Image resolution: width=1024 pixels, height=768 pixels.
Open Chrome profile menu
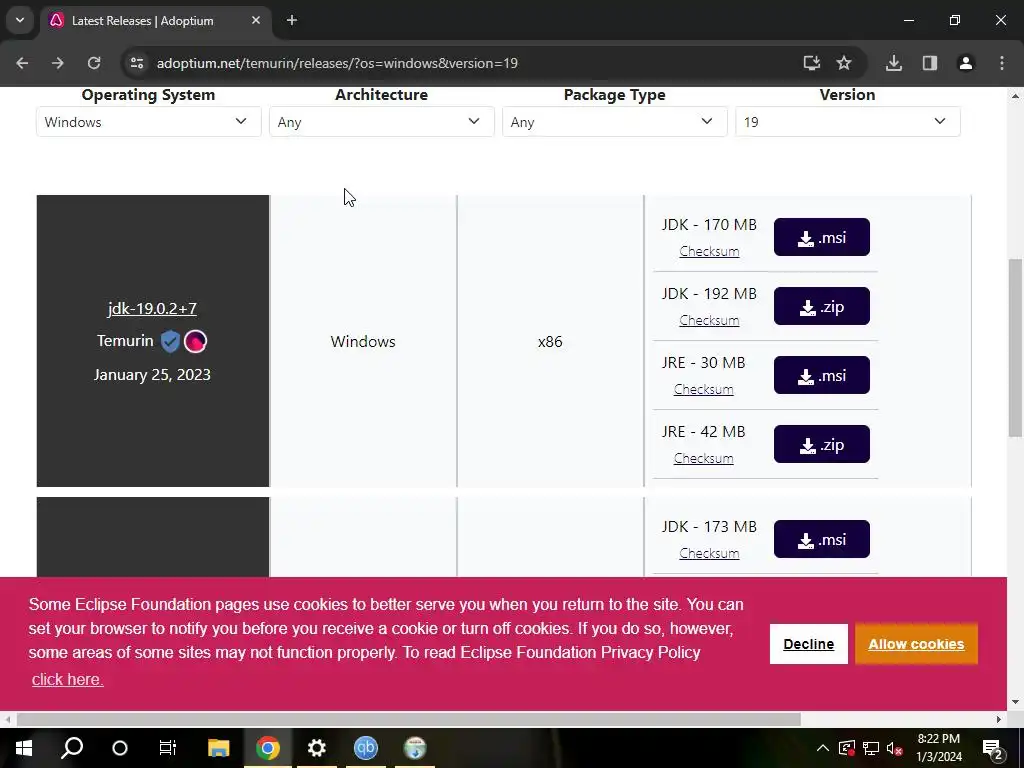click(966, 63)
